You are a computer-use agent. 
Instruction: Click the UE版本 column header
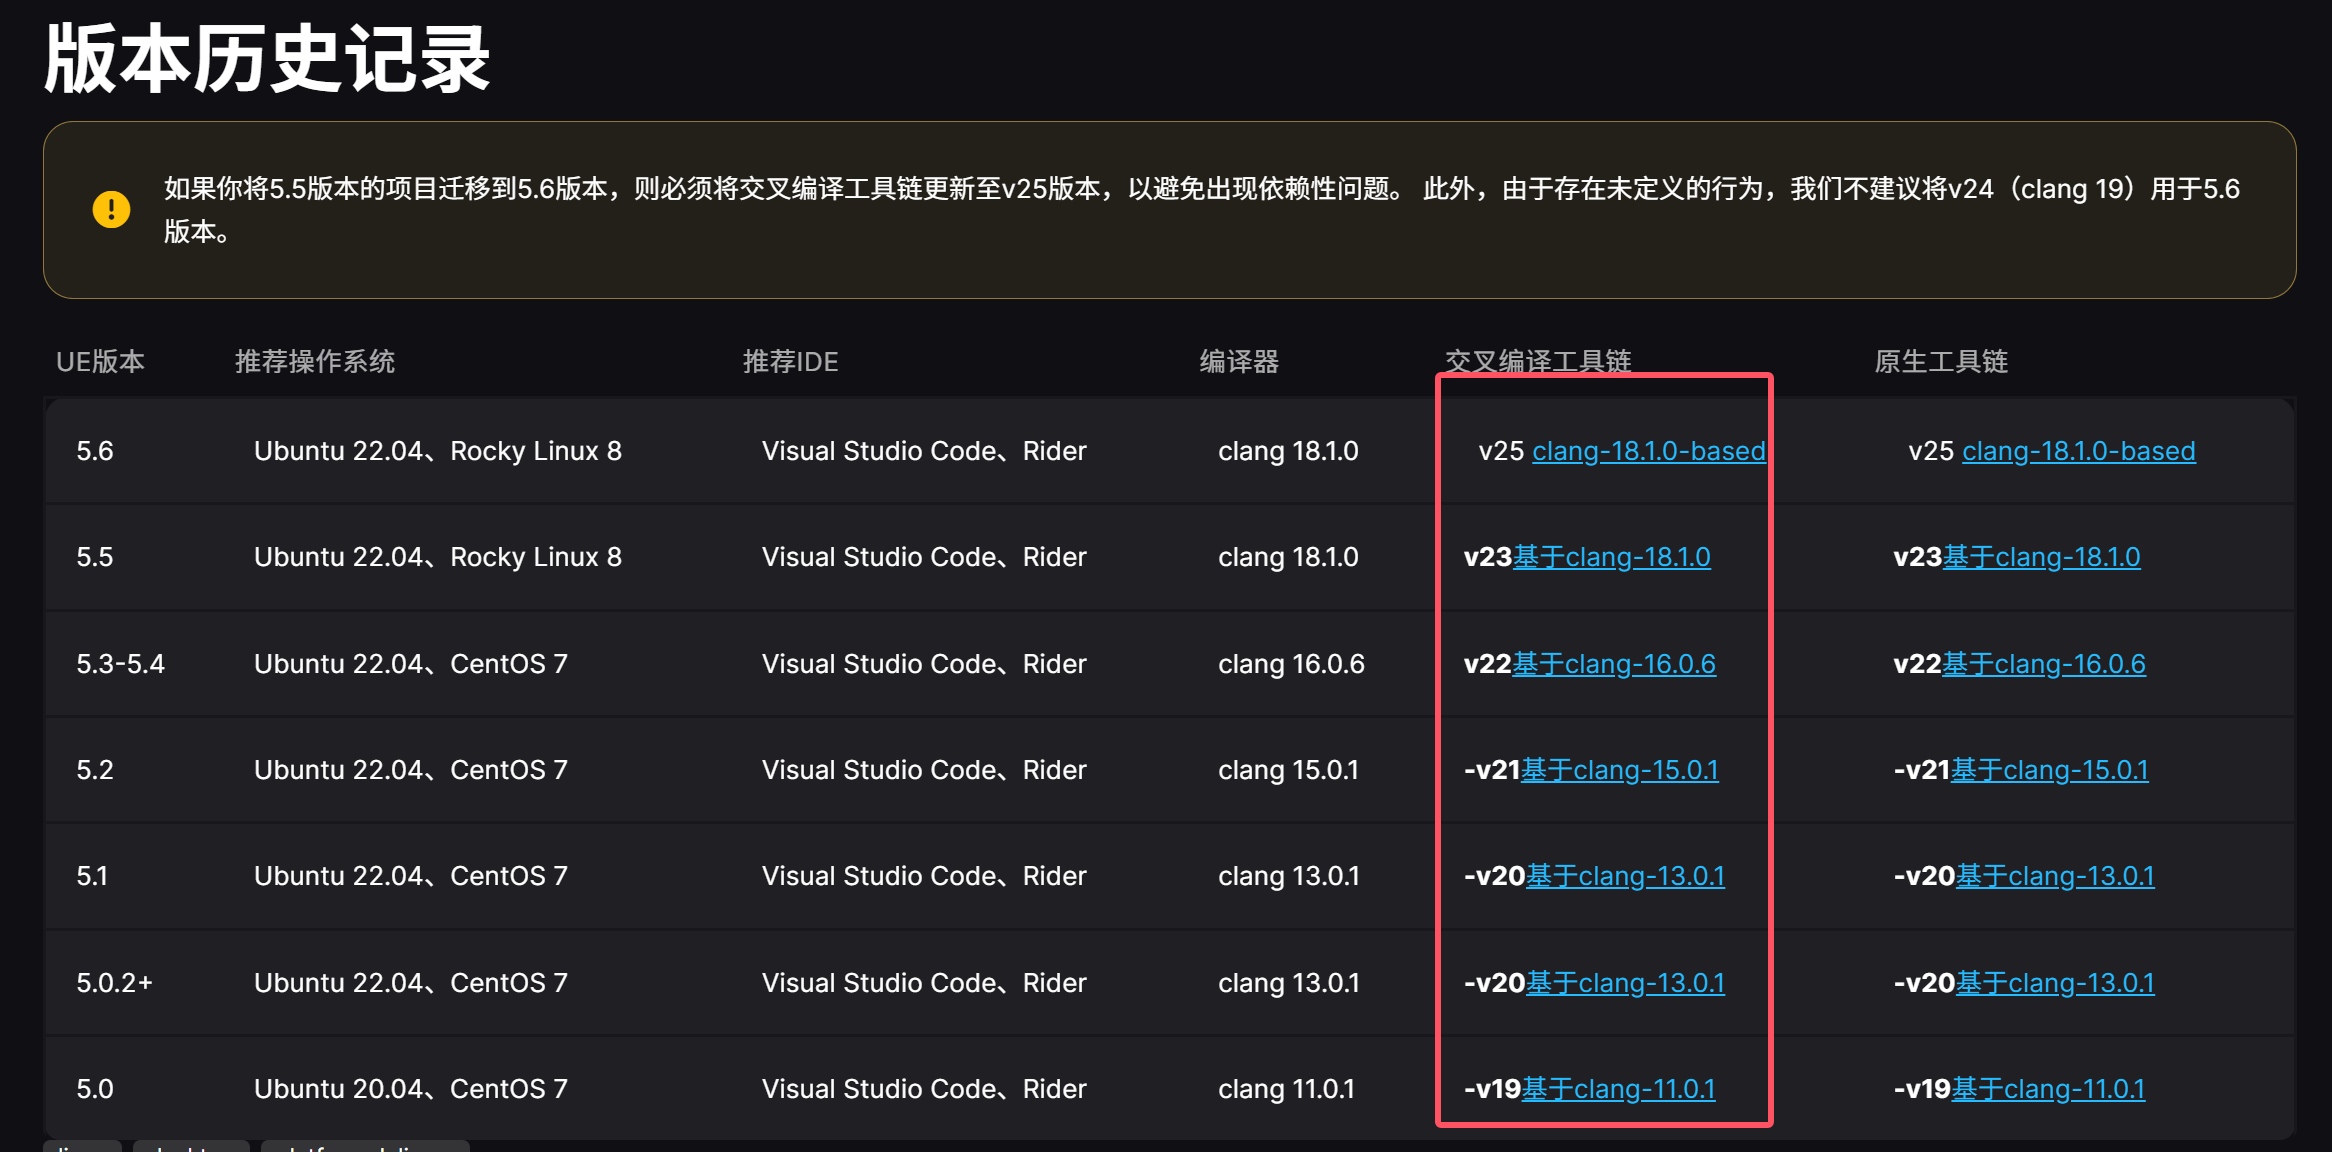[101, 362]
